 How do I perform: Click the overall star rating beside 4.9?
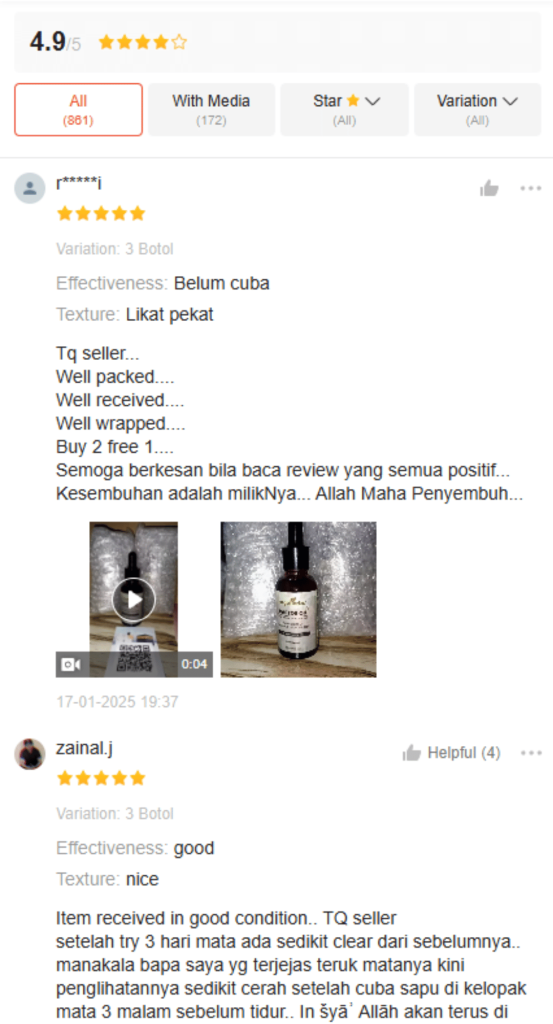[142, 43]
